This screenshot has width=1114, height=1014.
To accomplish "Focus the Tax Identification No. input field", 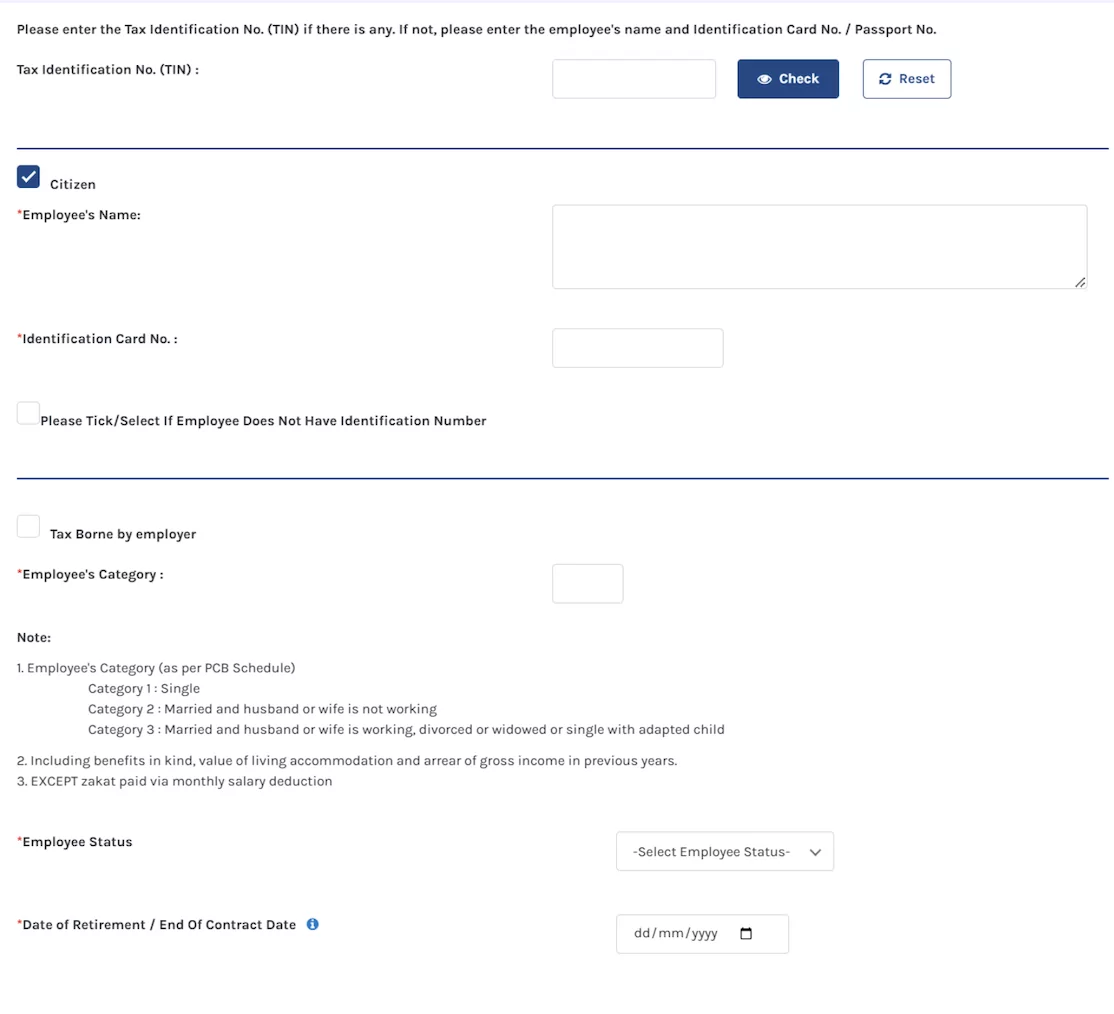I will click(x=634, y=79).
